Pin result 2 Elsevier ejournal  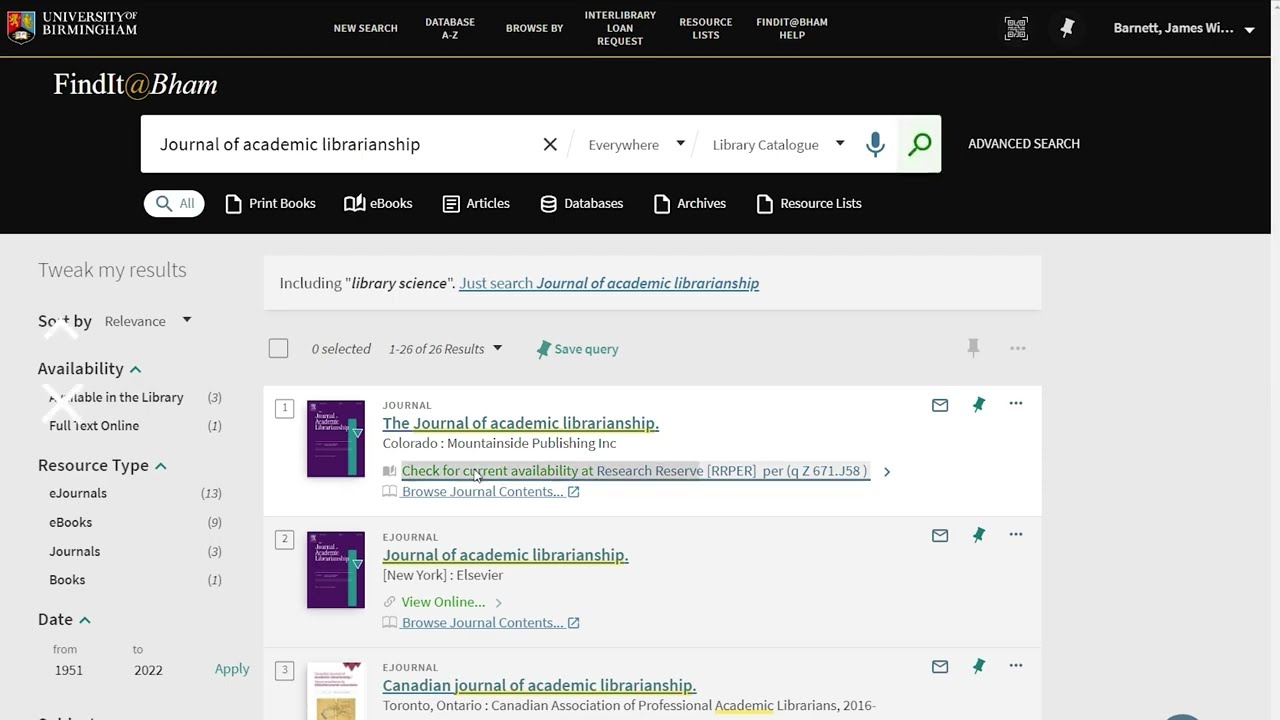979,535
